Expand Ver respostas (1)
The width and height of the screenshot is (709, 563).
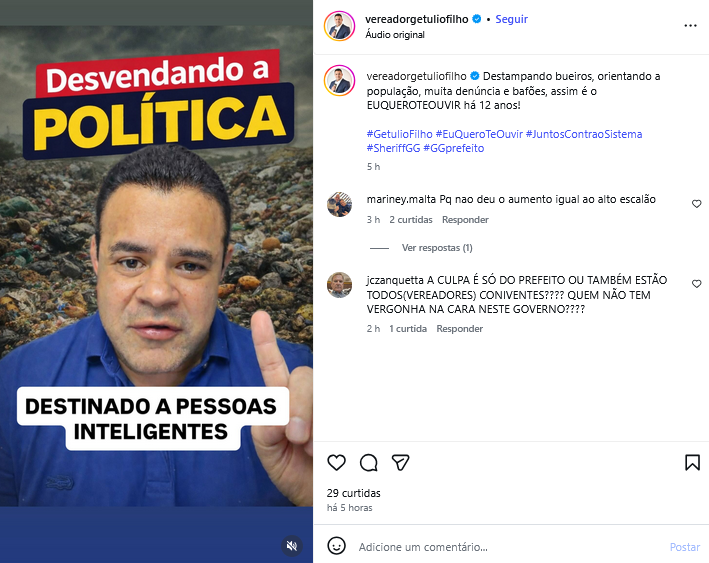(x=437, y=248)
